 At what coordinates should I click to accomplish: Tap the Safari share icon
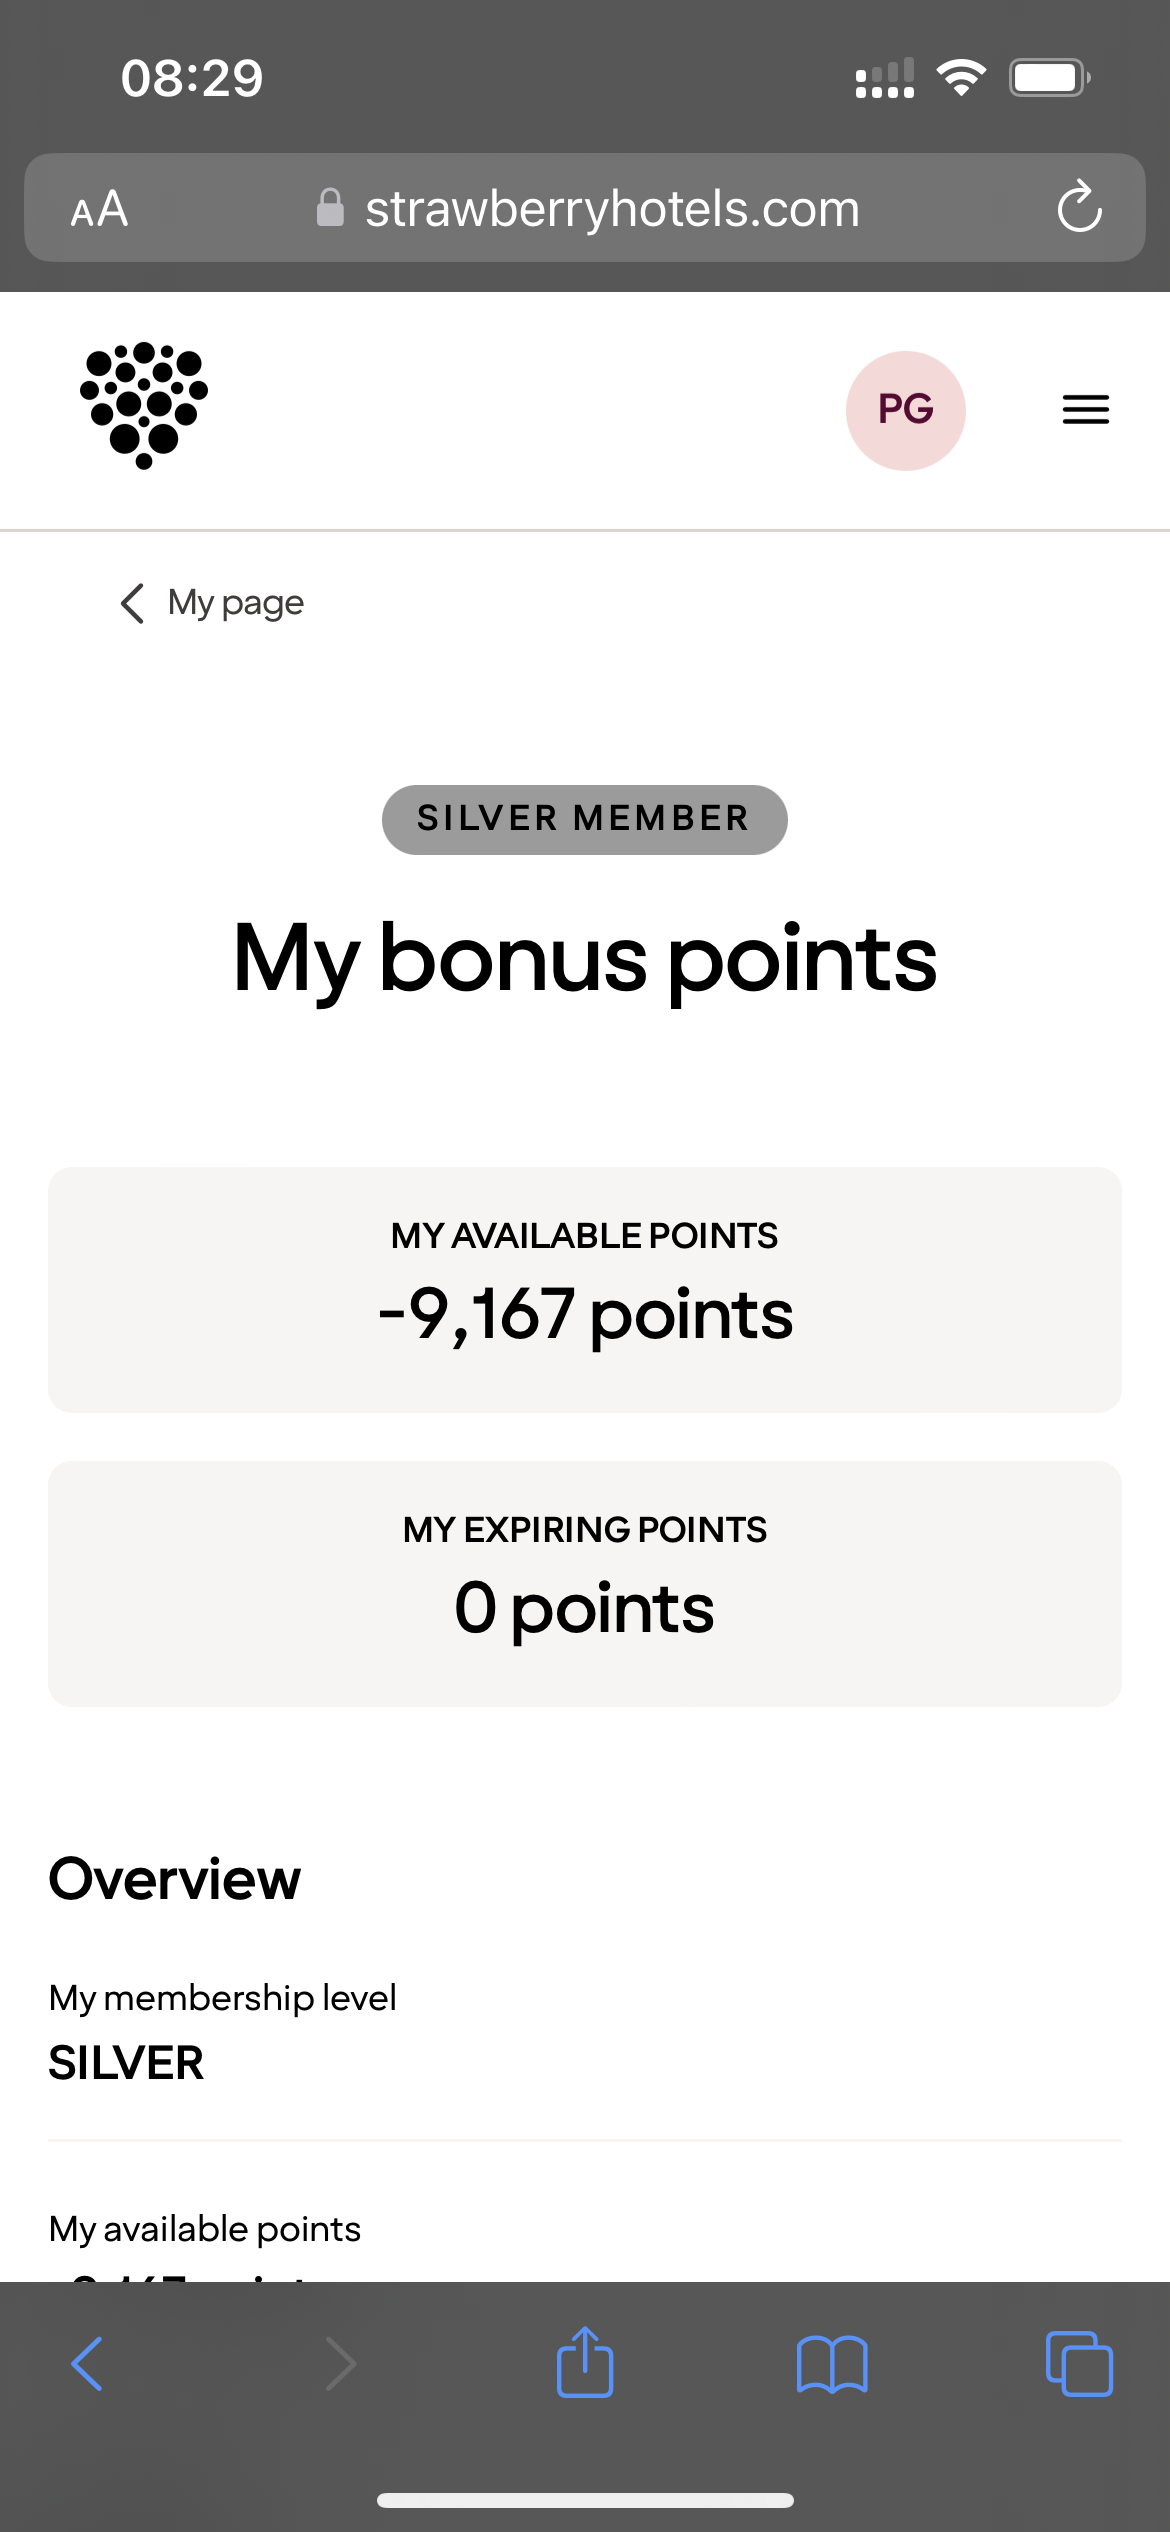pyautogui.click(x=585, y=2363)
